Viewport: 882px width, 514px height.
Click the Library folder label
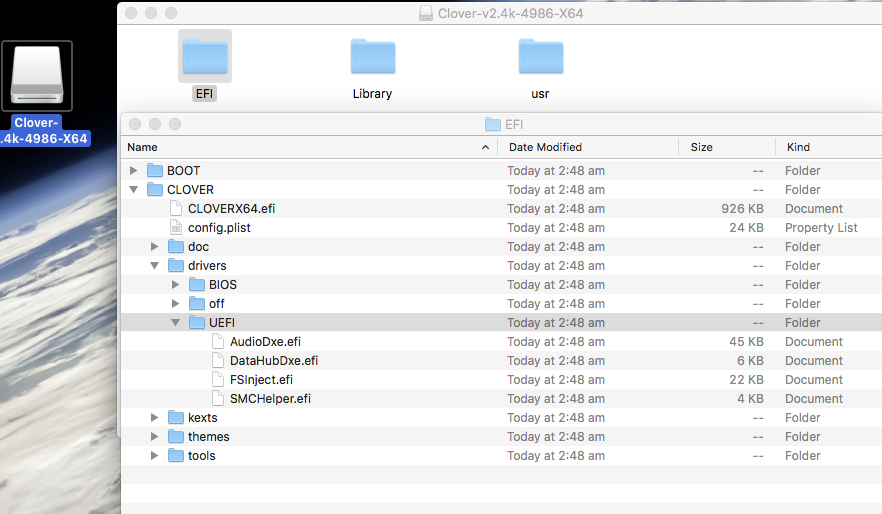(372, 94)
